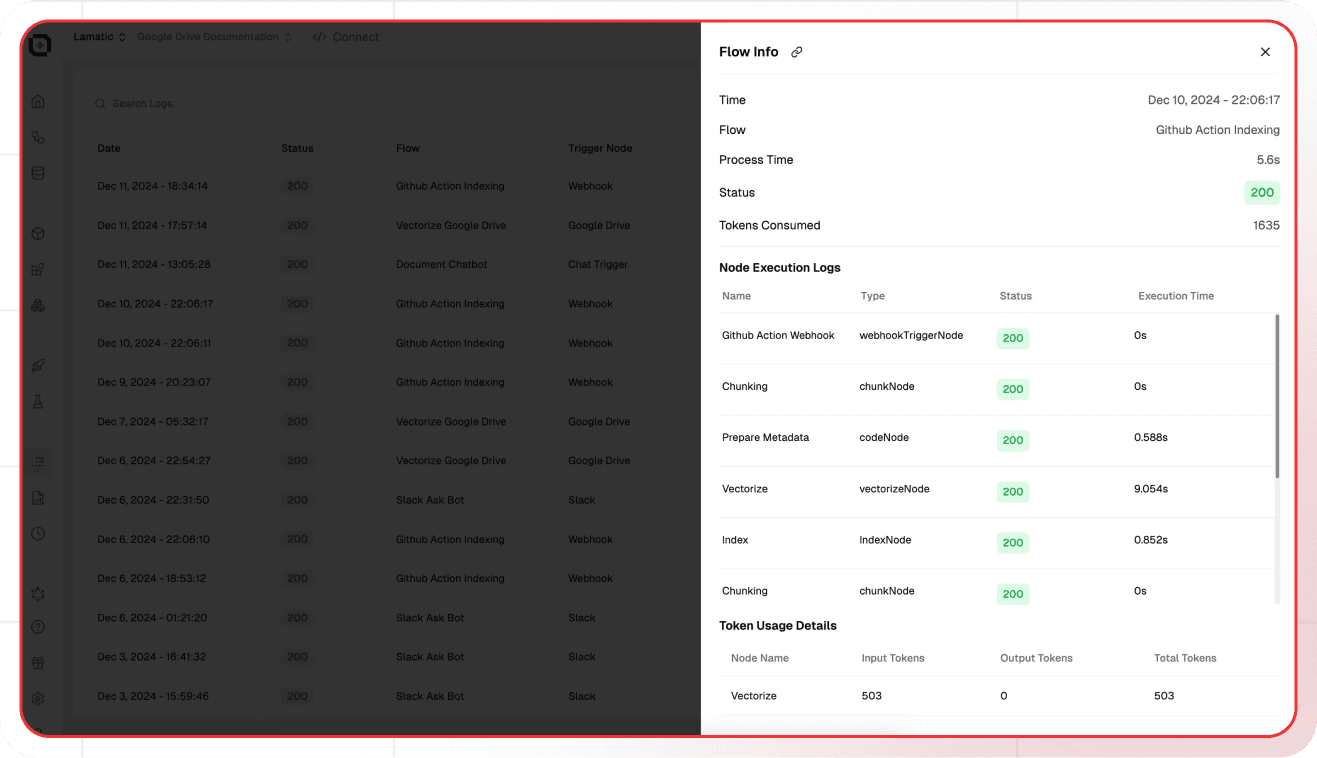Open the Home icon in the sidebar

[38, 101]
